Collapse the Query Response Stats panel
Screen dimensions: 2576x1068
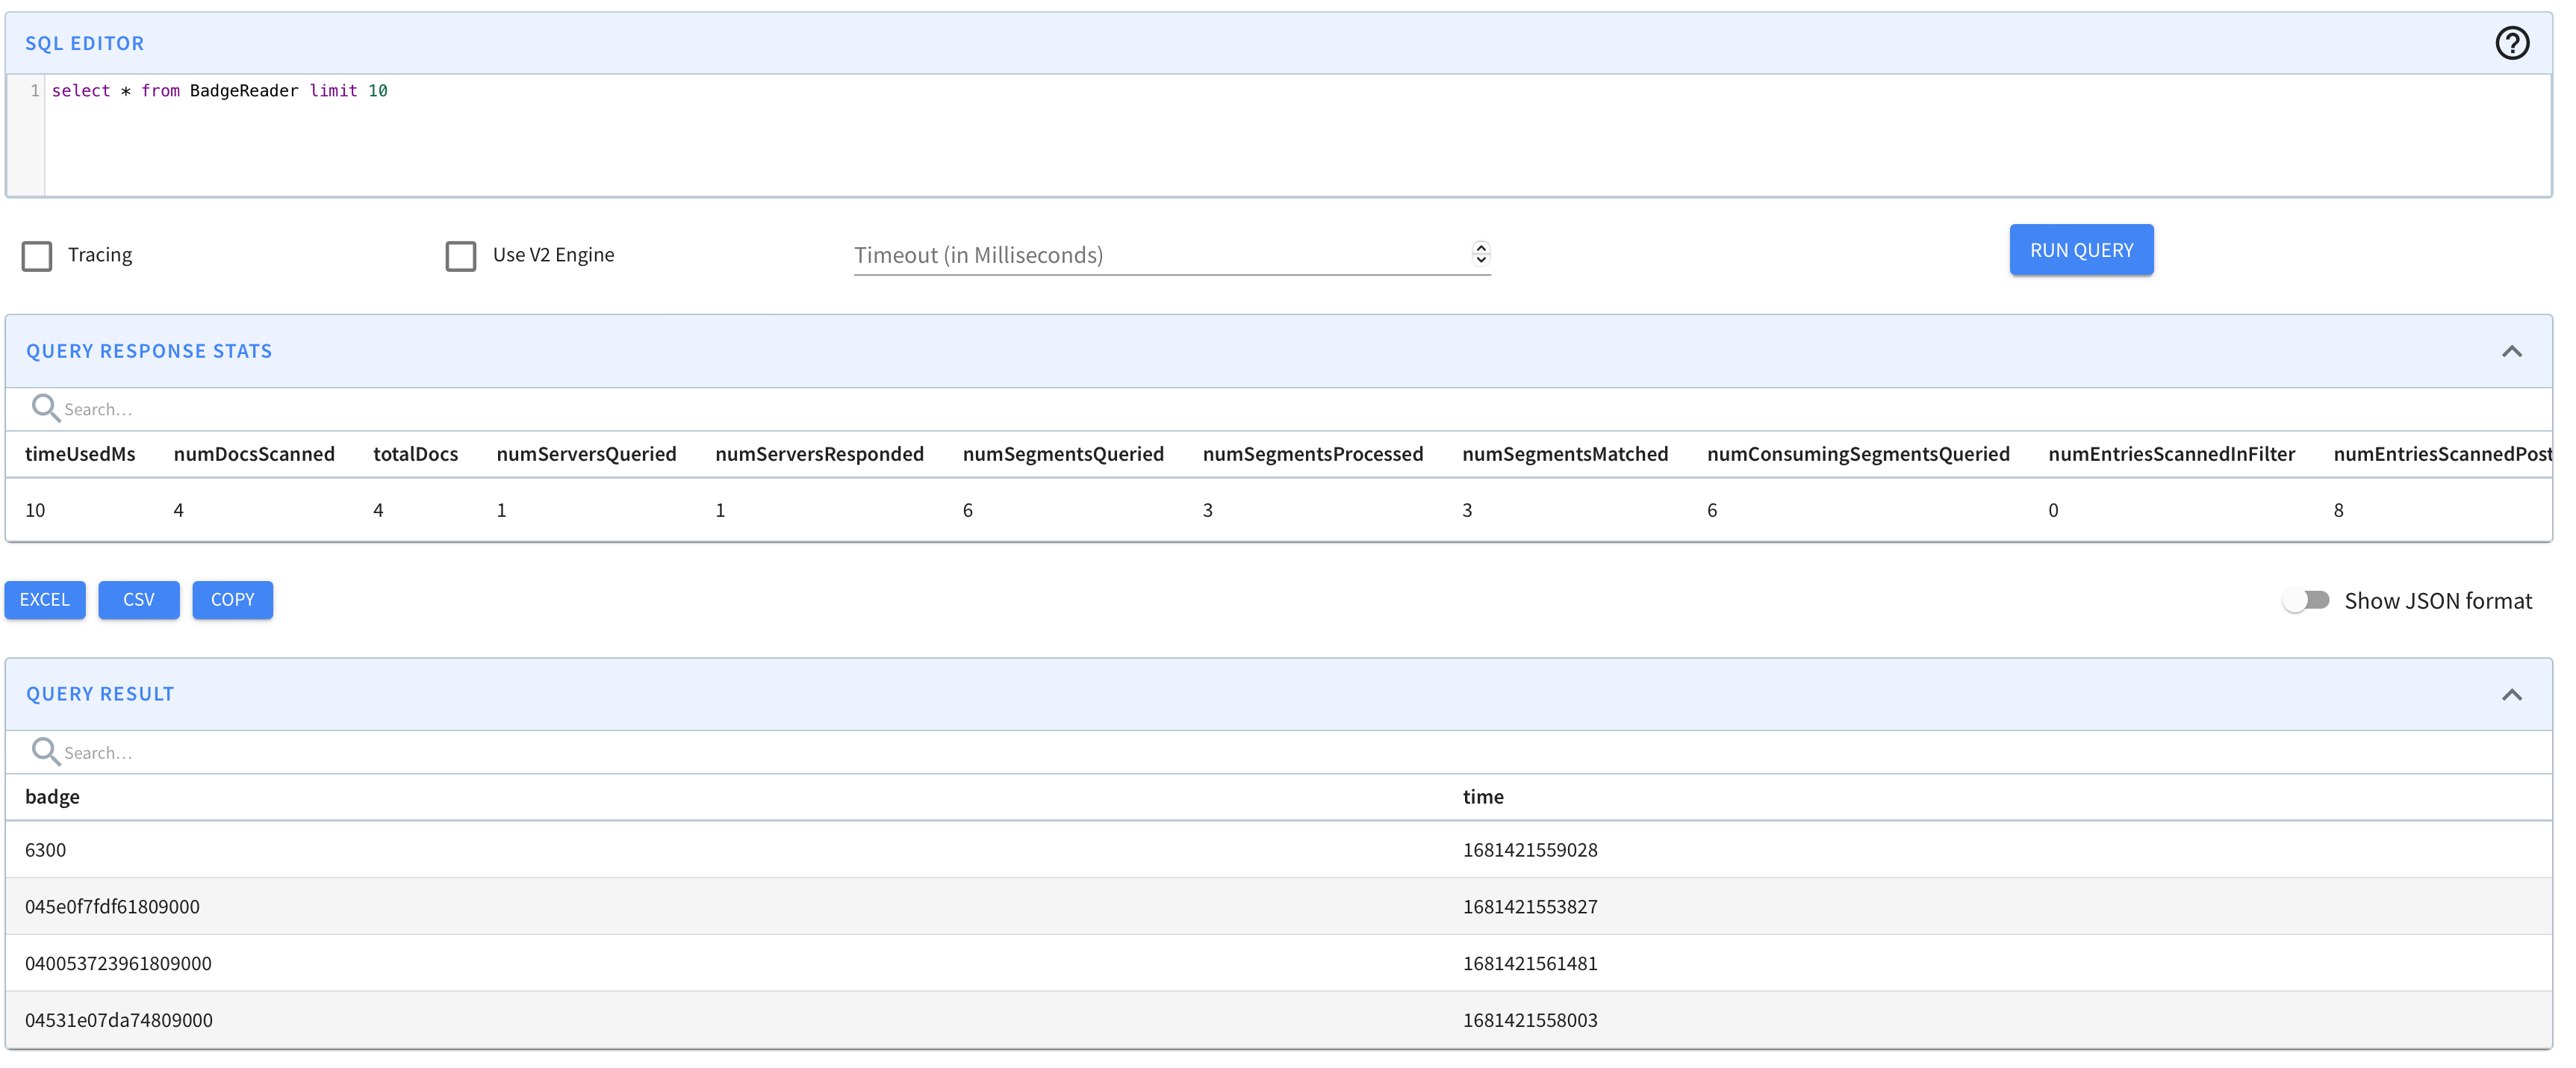click(x=2511, y=351)
